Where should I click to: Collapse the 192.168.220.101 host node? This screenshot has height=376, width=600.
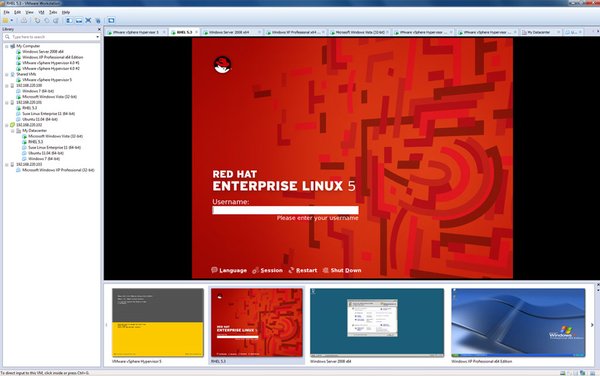coord(7,103)
